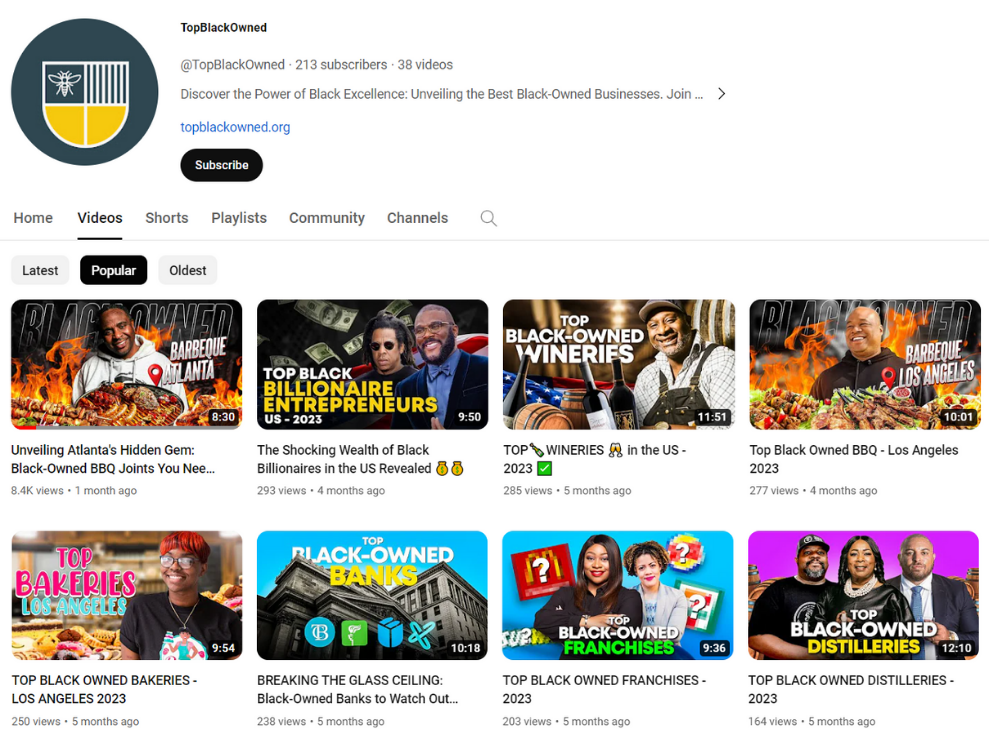Click the "8.4K views" text

(37, 490)
